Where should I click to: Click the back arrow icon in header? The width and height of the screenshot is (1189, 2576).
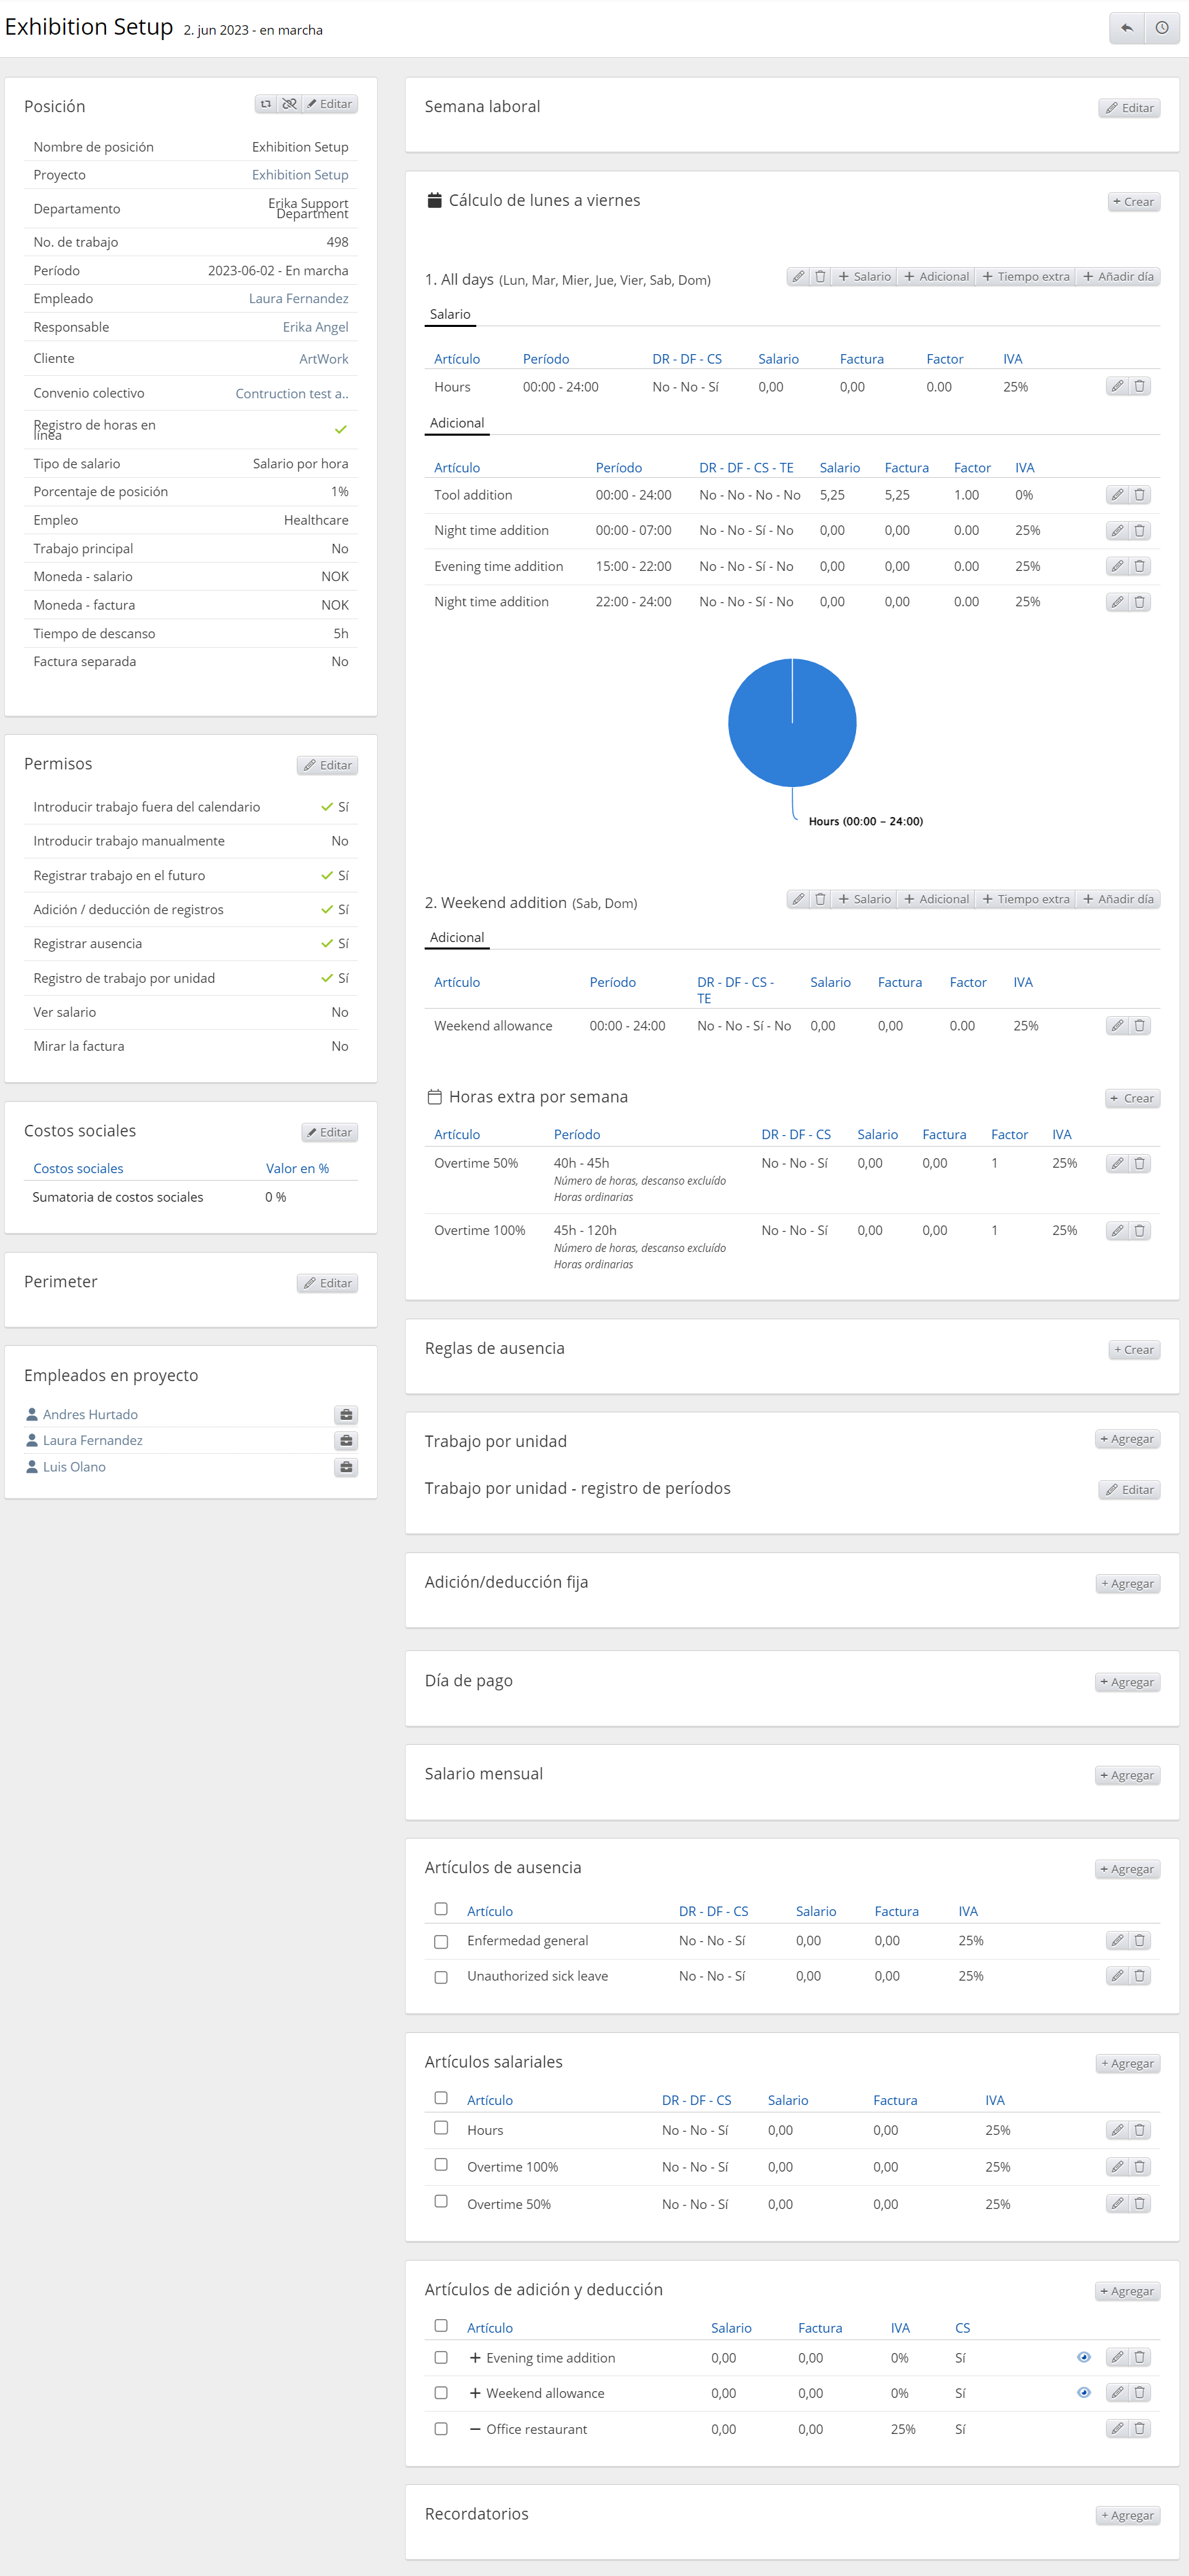[1126, 28]
